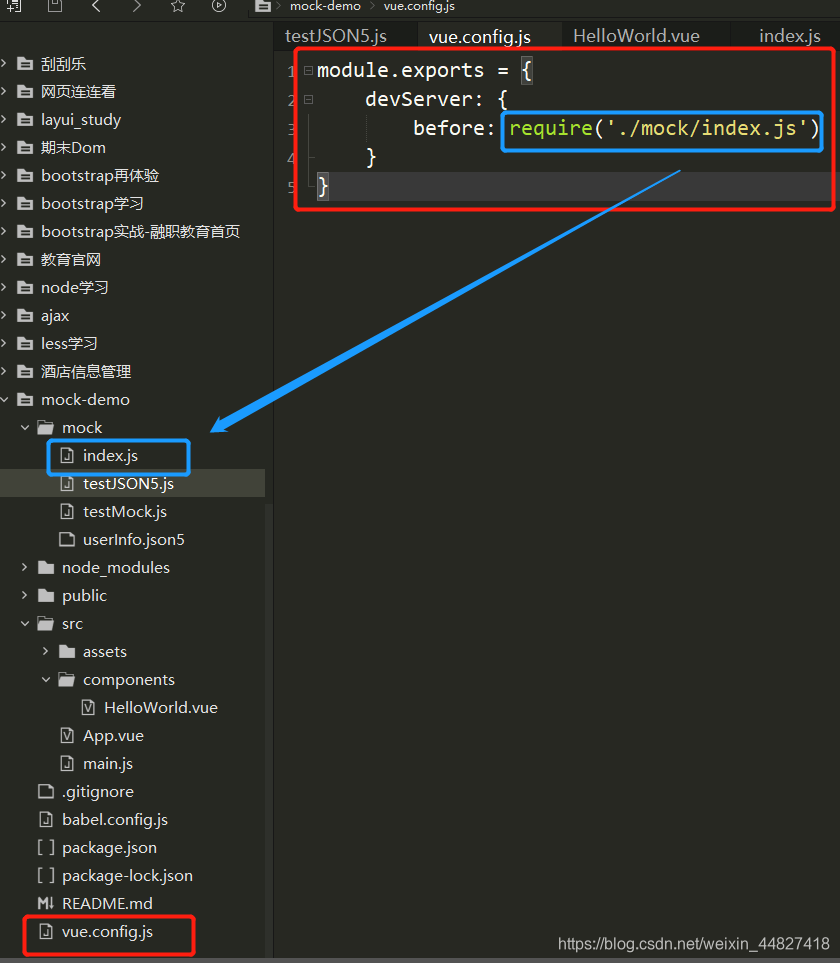This screenshot has height=963, width=840.
Task: Select the less学习 project
Action: [x=69, y=343]
